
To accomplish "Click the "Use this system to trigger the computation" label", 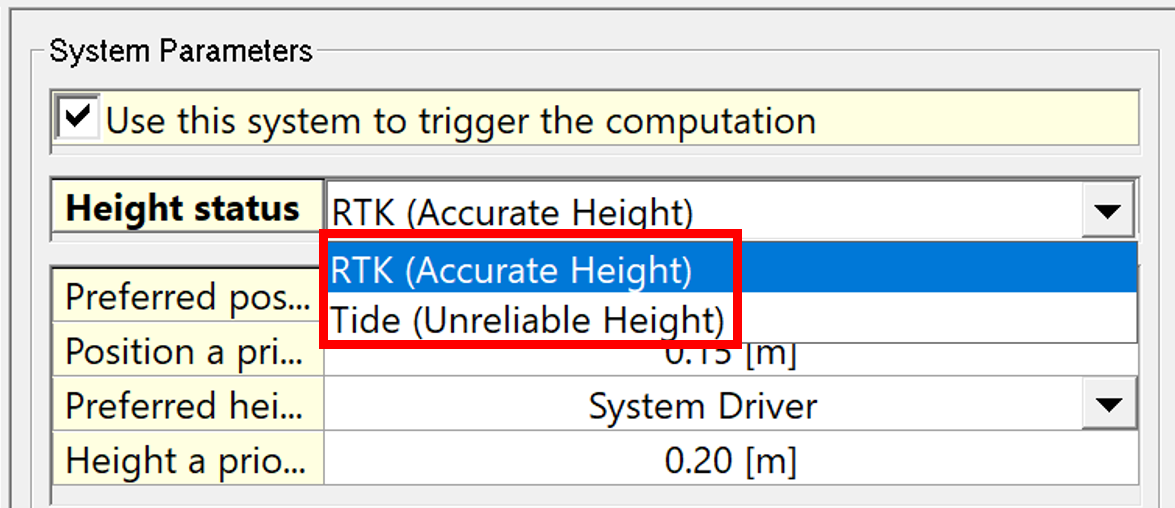I will (x=460, y=122).
